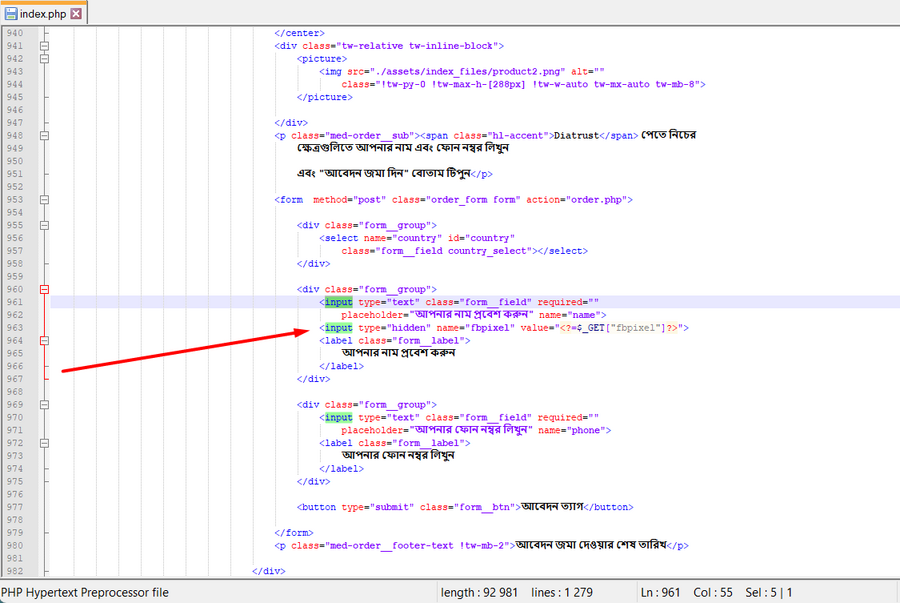This screenshot has width=900, height=603.
Task: Fold the label block at line 964
Action: click(x=44, y=341)
